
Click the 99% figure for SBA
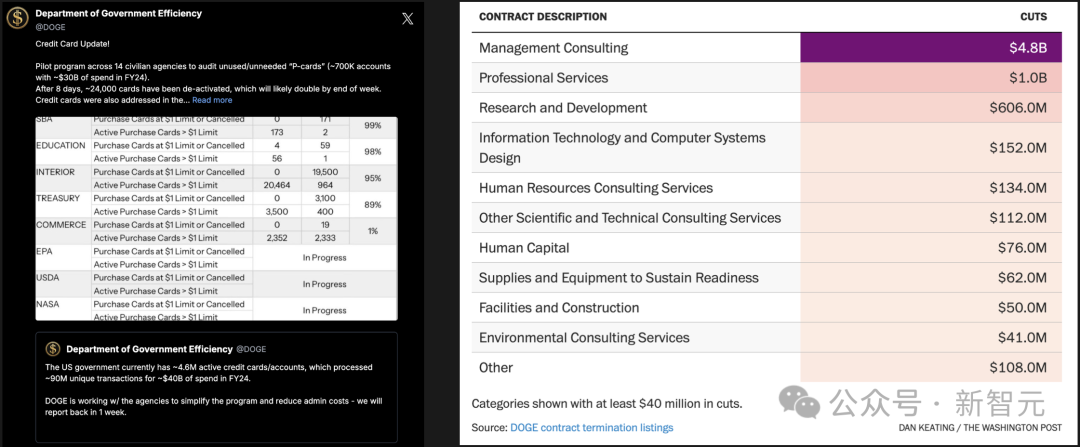click(373, 125)
